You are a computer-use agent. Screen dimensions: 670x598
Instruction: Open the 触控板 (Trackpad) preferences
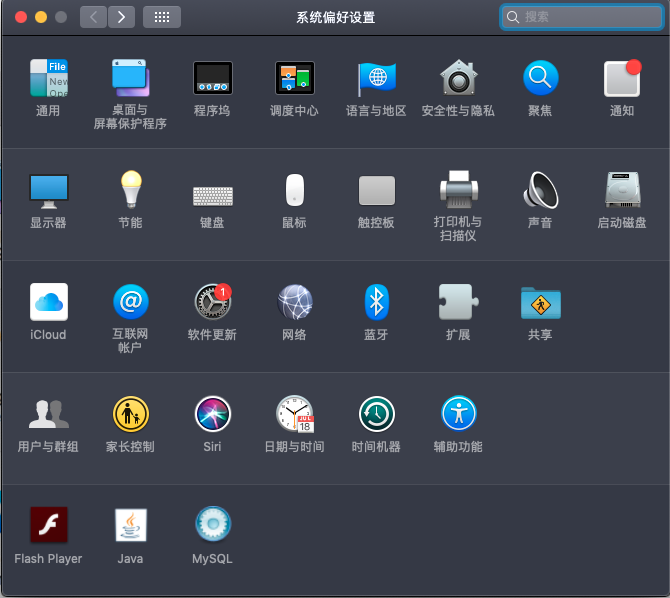(376, 190)
